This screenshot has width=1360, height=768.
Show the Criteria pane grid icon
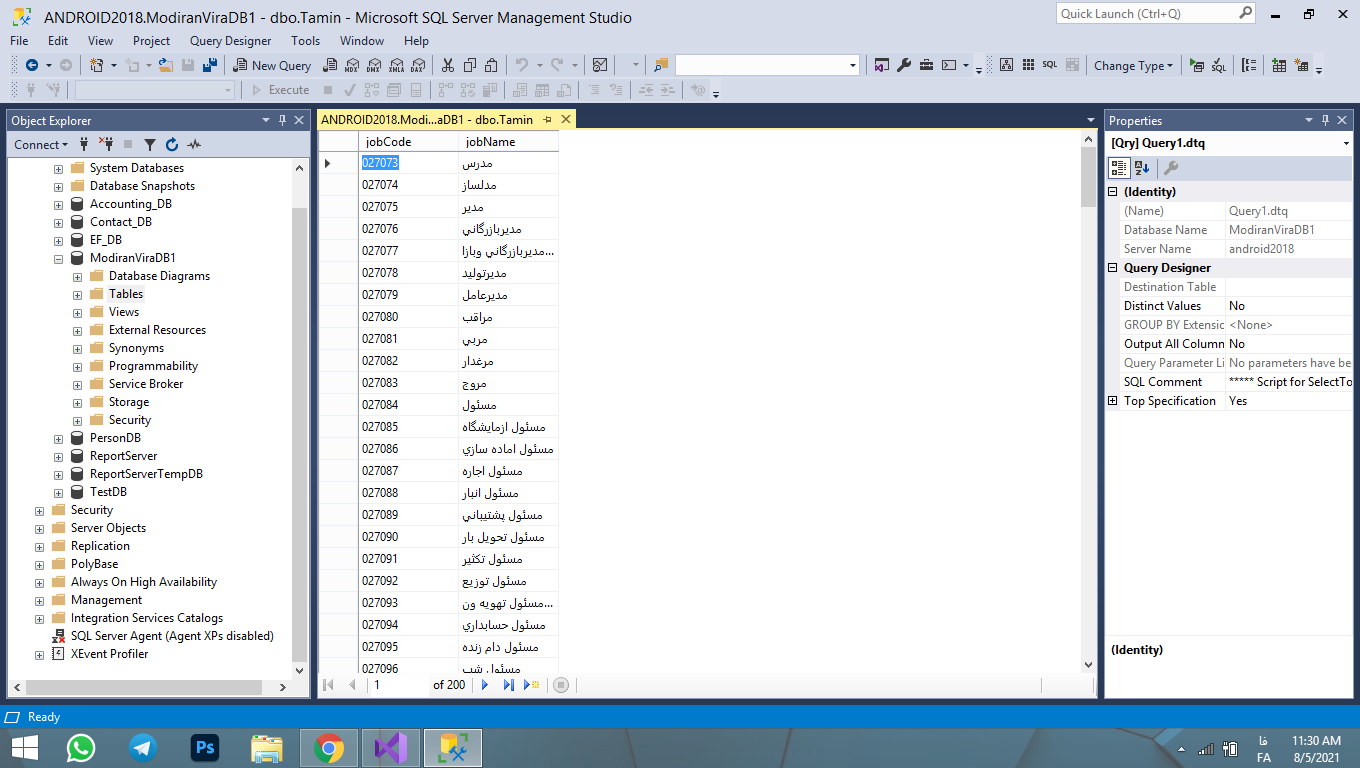pos(1029,65)
